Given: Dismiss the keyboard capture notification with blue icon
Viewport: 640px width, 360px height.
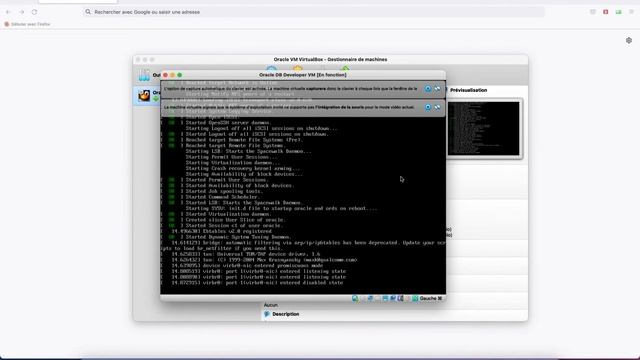Looking at the screenshot, I should click(428, 89).
